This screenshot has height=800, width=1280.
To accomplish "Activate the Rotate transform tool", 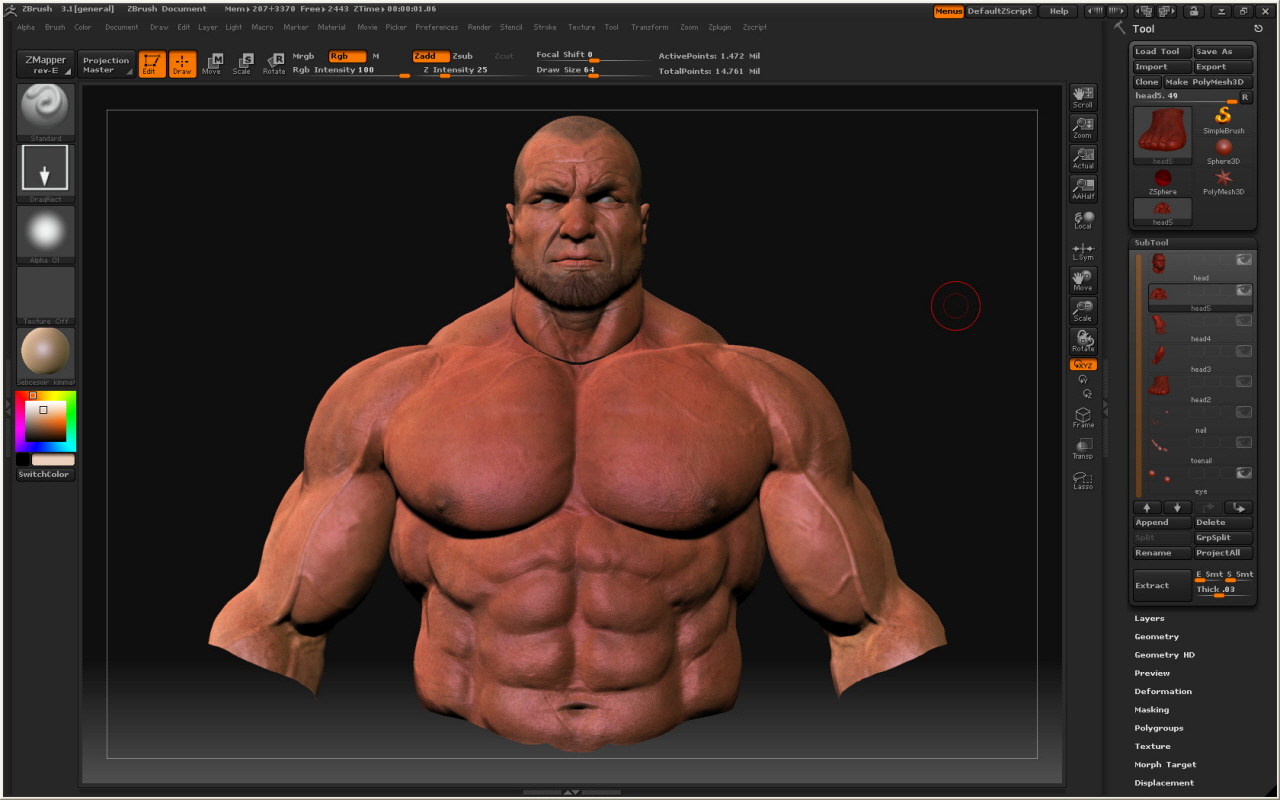I will (x=273, y=64).
